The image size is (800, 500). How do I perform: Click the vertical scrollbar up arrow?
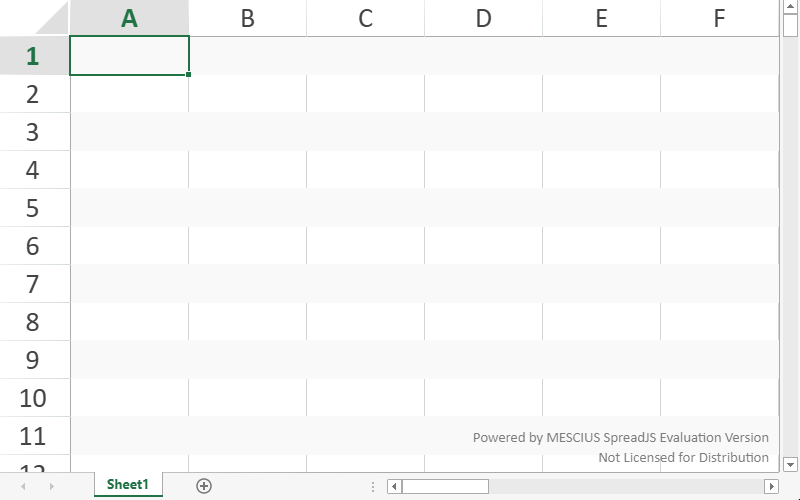click(x=790, y=6)
